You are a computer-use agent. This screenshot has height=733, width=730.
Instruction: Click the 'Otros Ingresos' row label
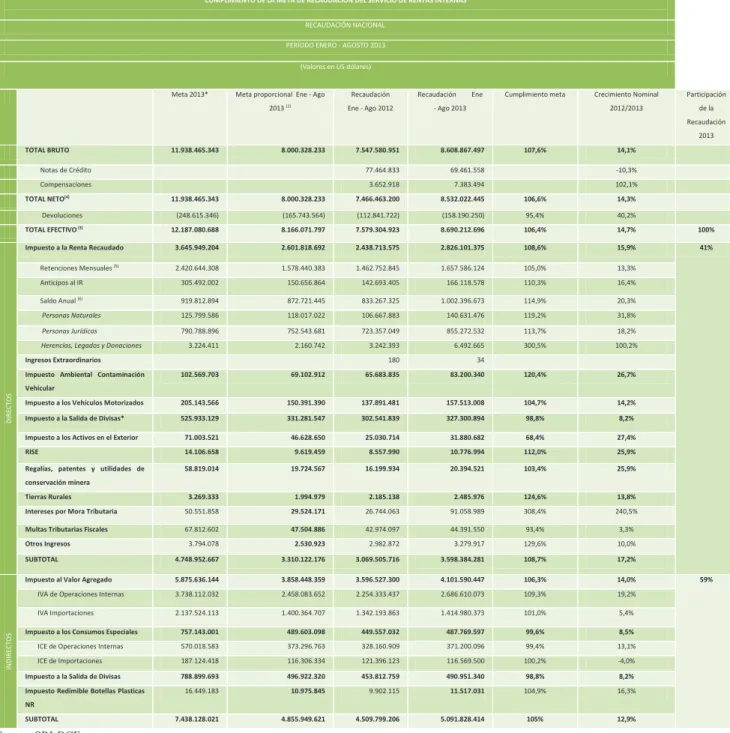coord(48,544)
